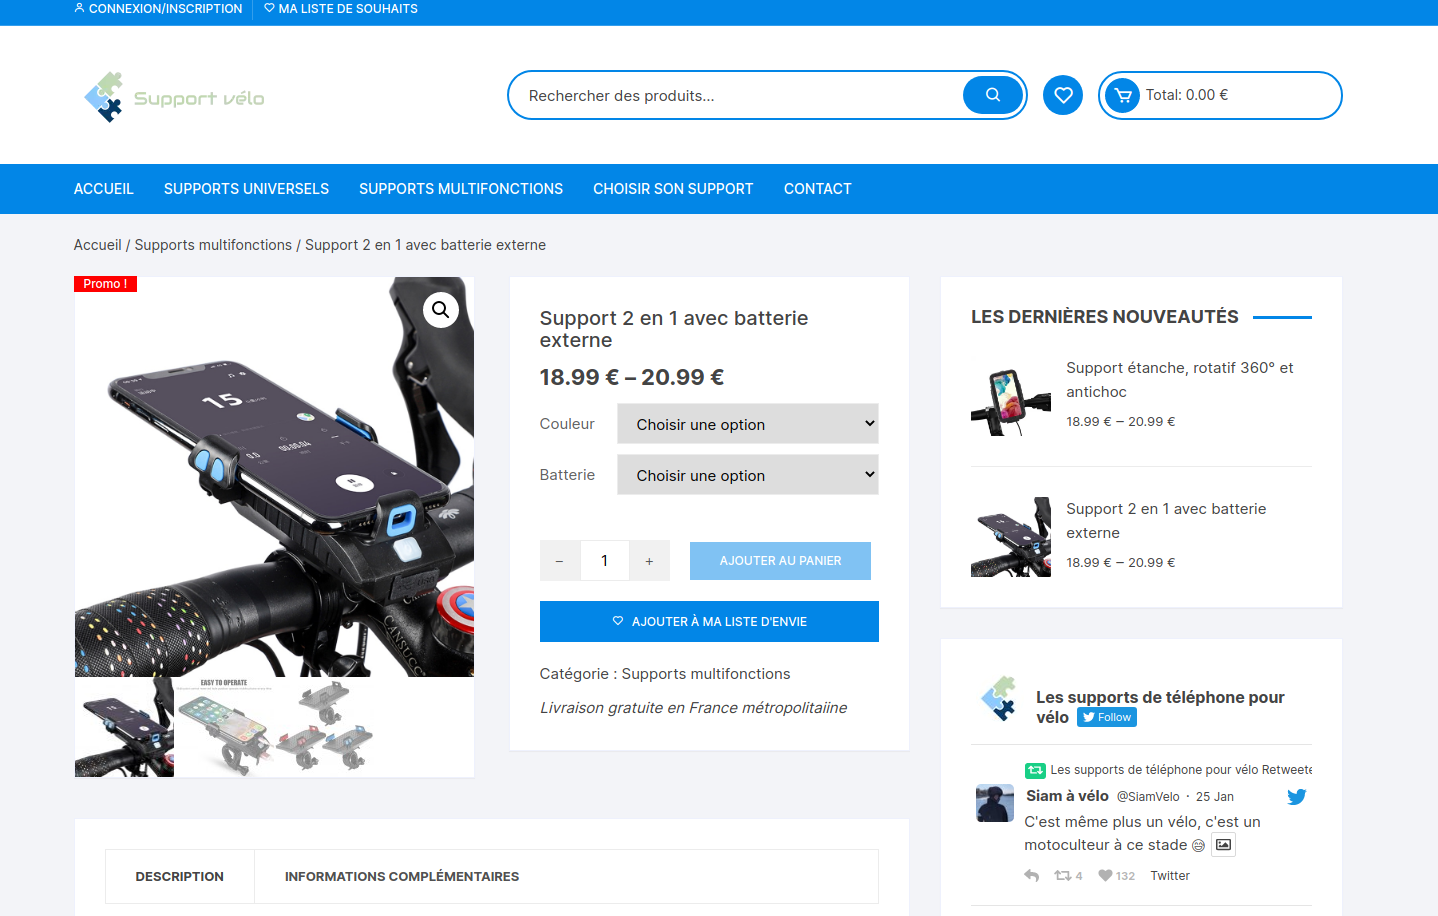Click the person icon next to Connexion/Inscription
This screenshot has width=1438, height=916.
(79, 8)
